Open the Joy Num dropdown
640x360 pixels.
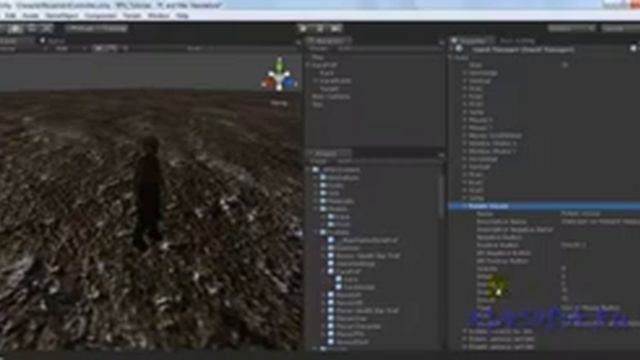pyautogui.click(x=600, y=323)
